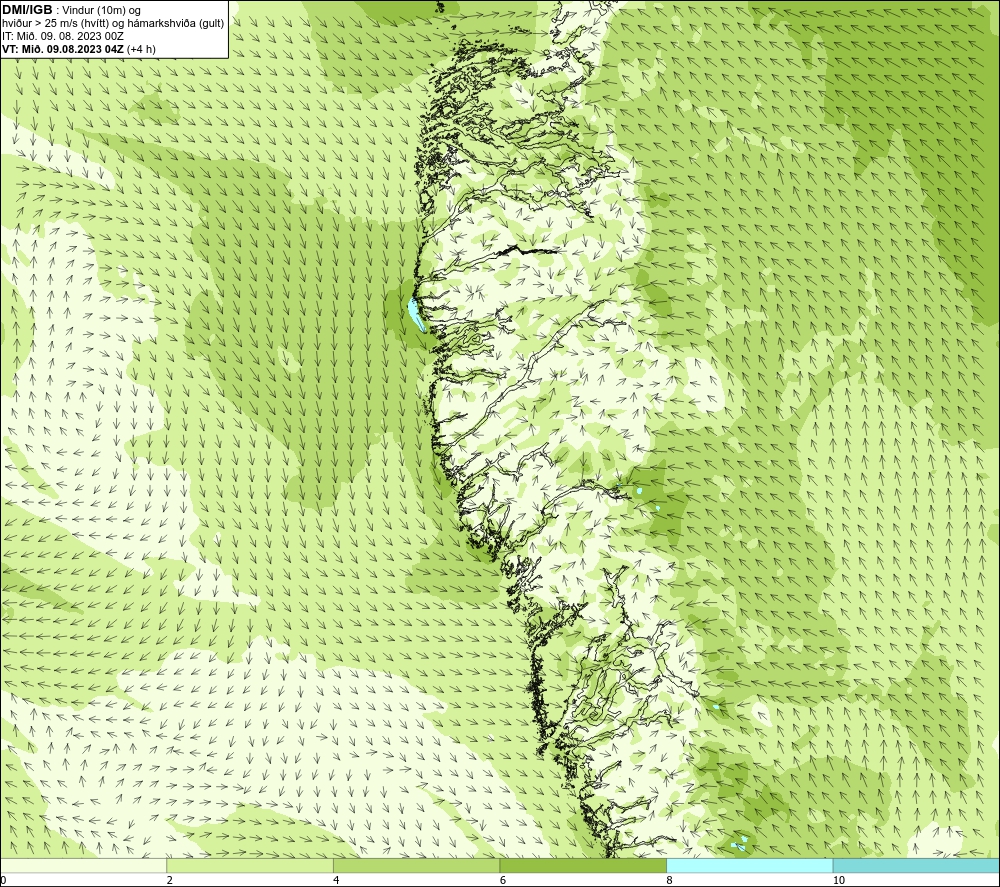The height and width of the screenshot is (887, 1000).
Task: Click the legend scale label "2"
Action: click(x=169, y=880)
